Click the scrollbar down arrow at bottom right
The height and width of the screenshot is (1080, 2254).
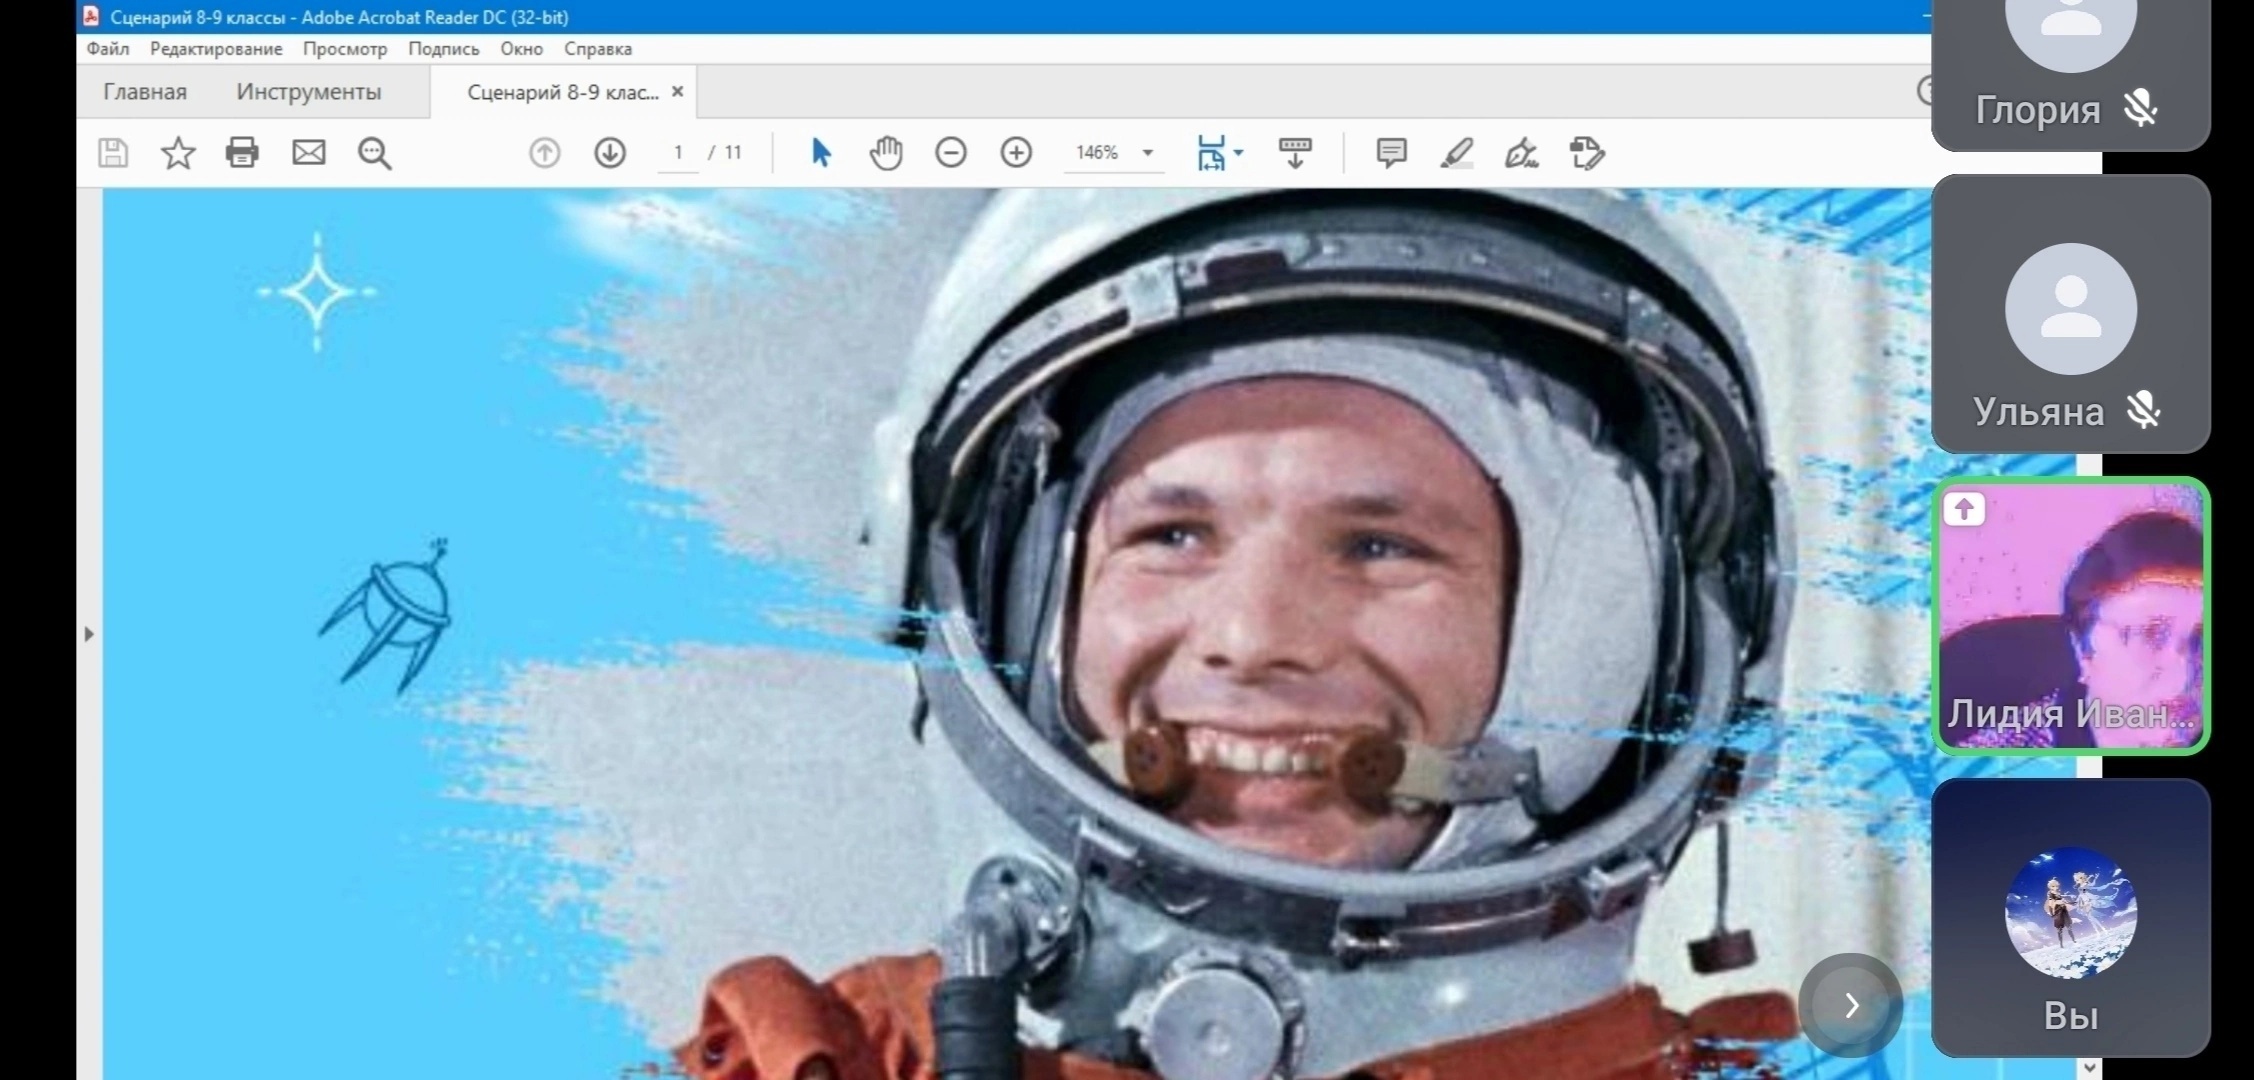tap(2089, 1068)
